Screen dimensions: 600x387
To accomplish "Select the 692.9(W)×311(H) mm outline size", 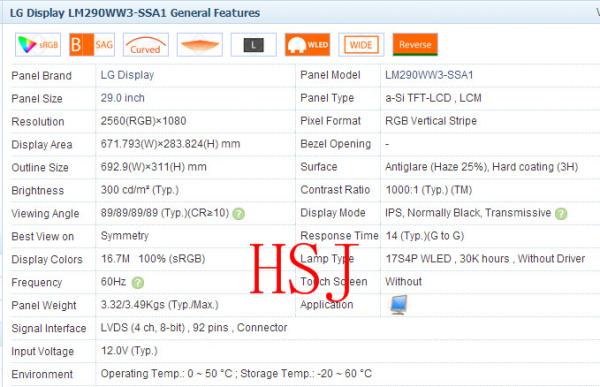I will pyautogui.click(x=153, y=167).
